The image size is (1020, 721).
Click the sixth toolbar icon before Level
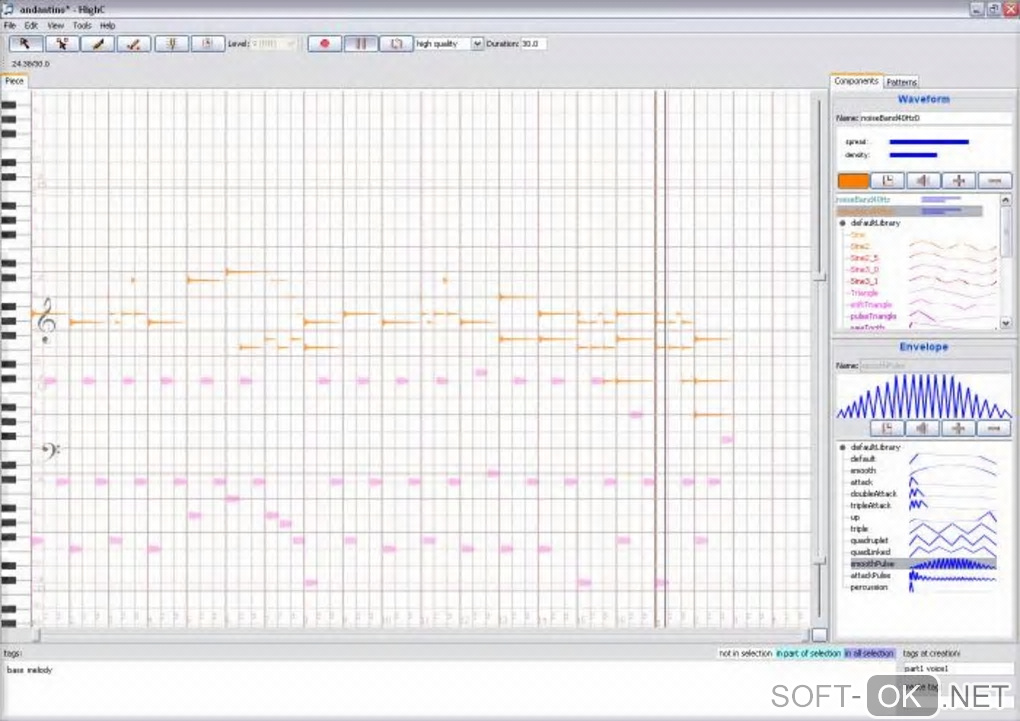208,44
